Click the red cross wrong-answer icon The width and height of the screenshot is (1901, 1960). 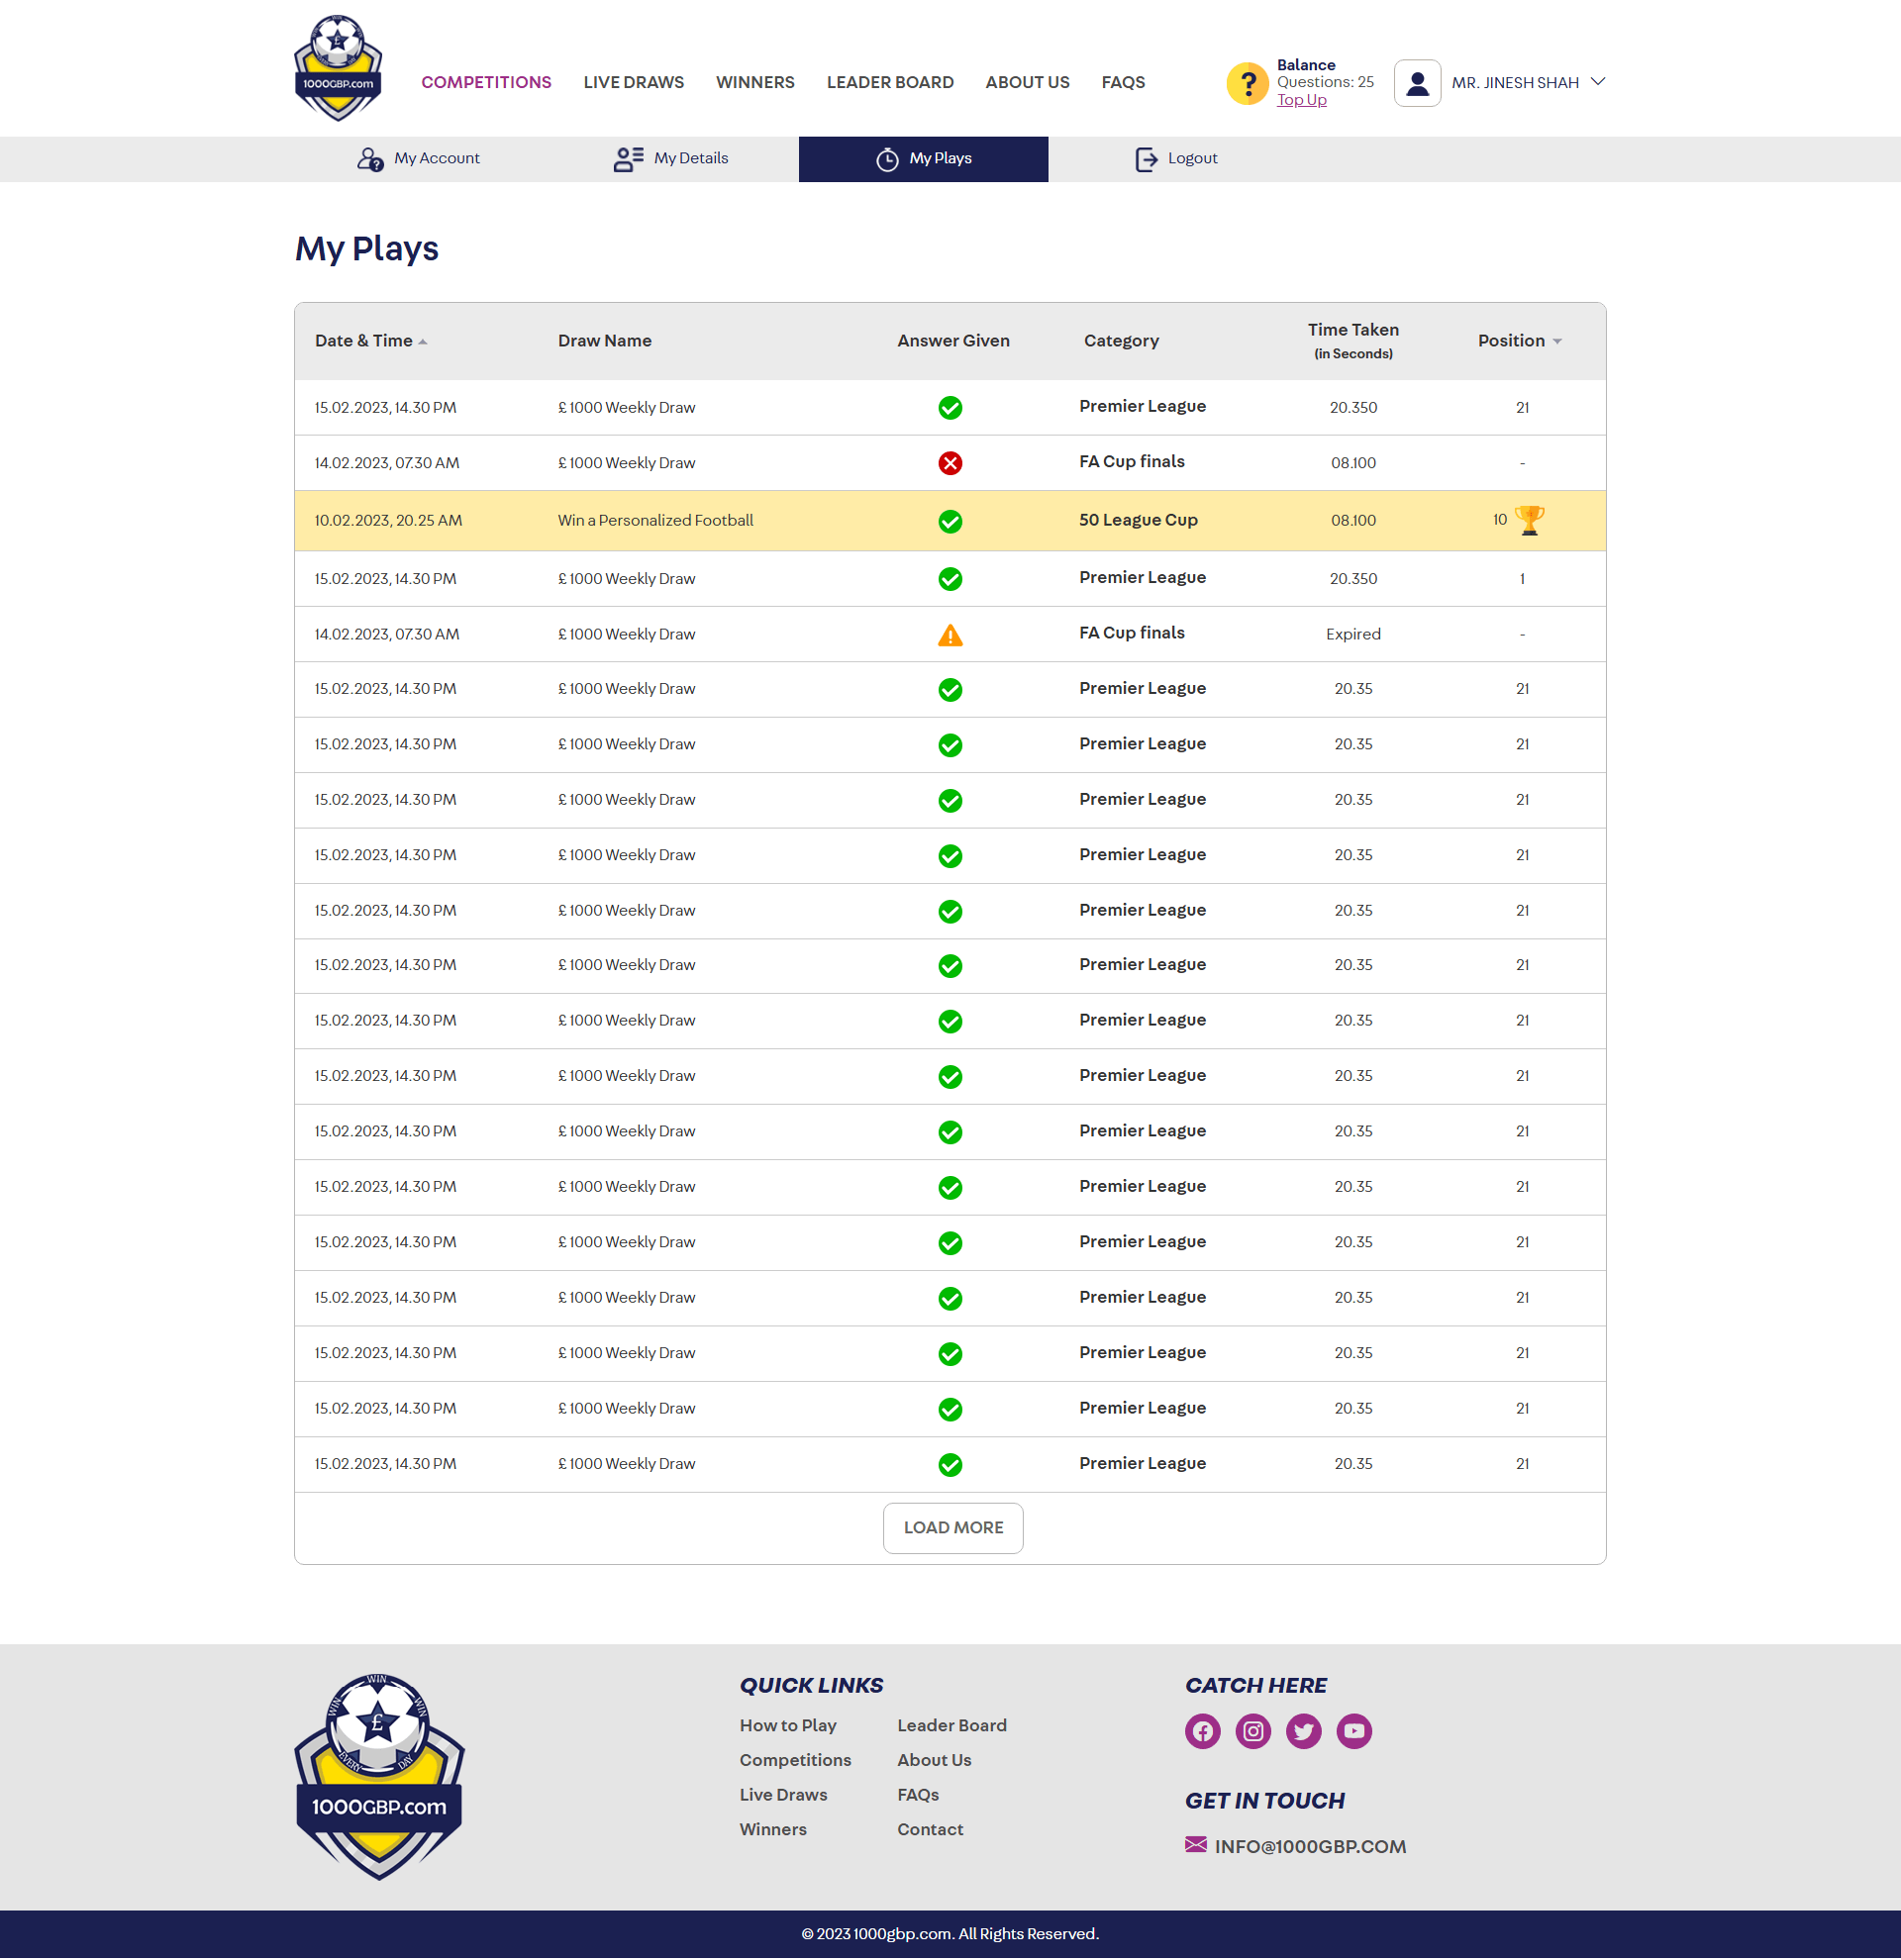click(950, 463)
